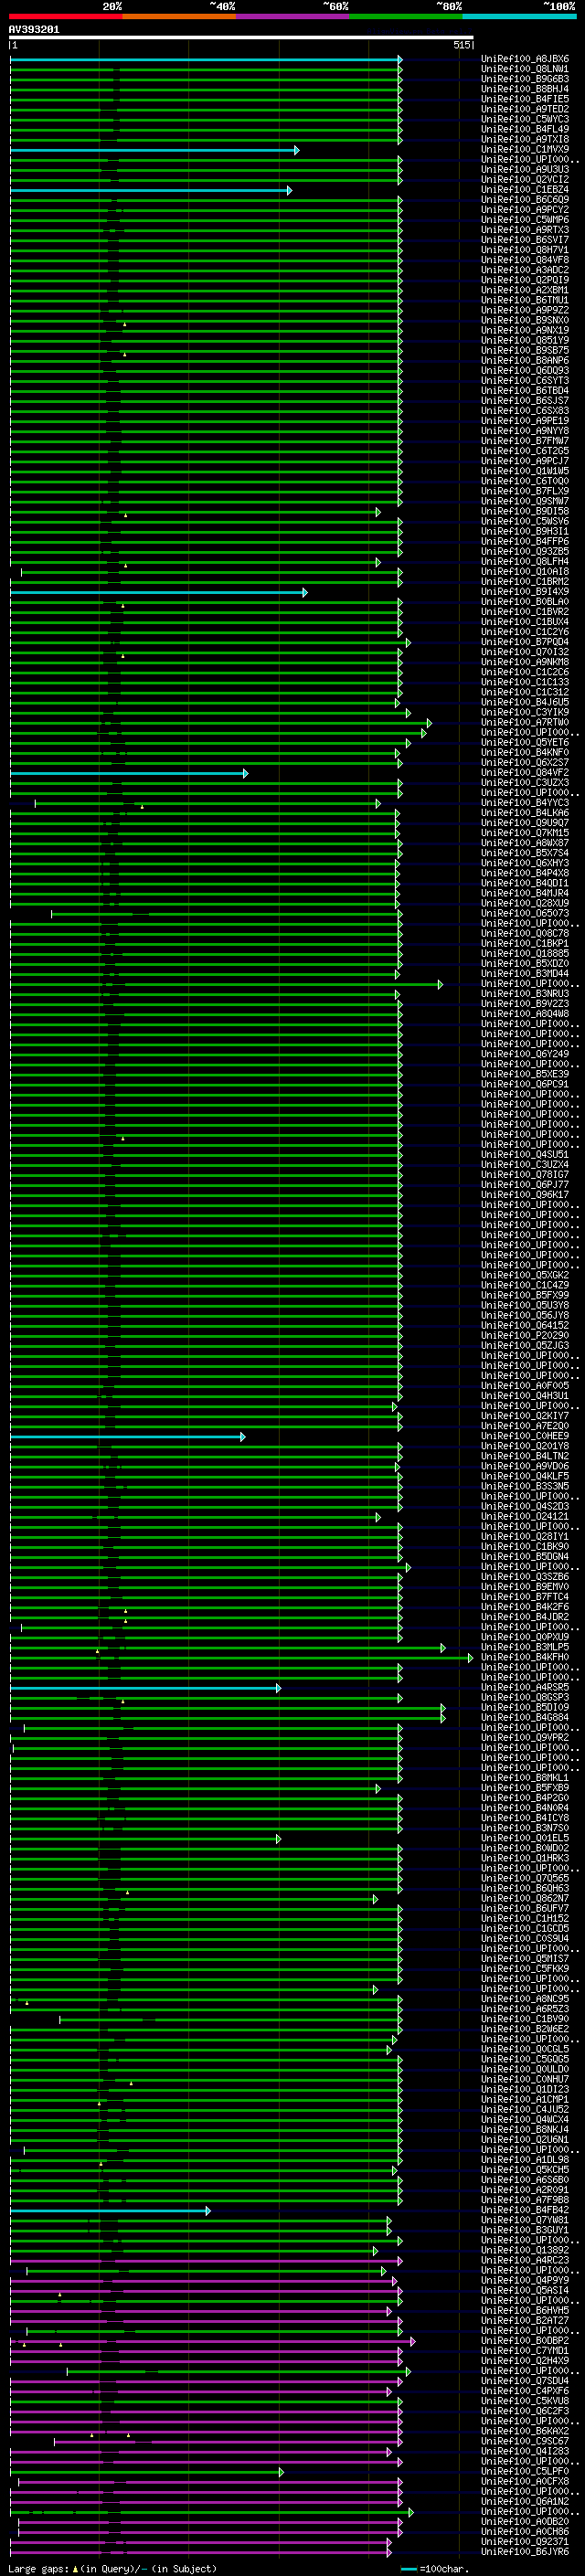Open the UniRef100_C5LPF0 hit
The width and height of the screenshot is (585, 2576).
click(525, 2471)
